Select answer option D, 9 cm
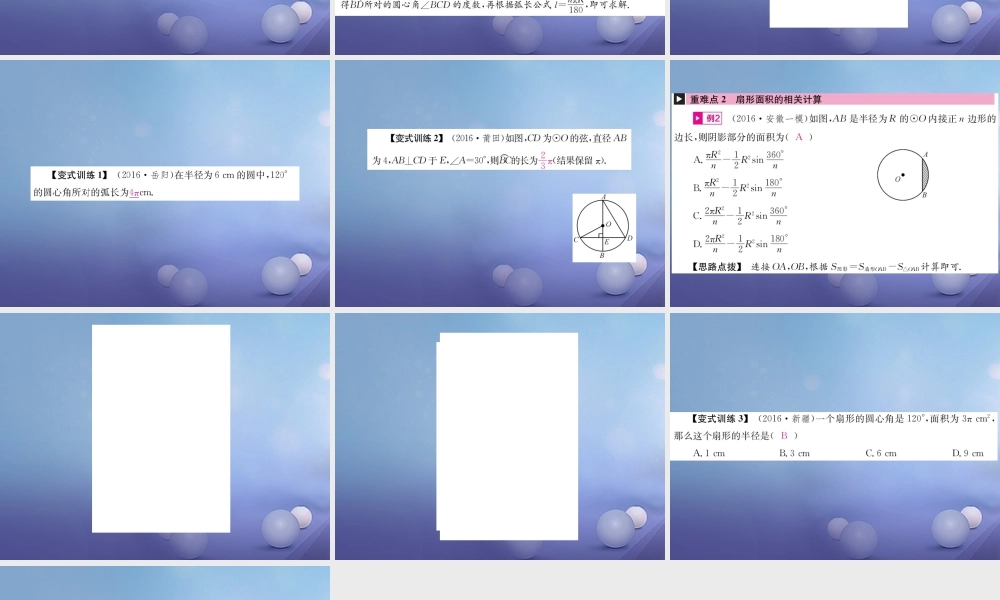The image size is (1000, 600). pos(967,451)
